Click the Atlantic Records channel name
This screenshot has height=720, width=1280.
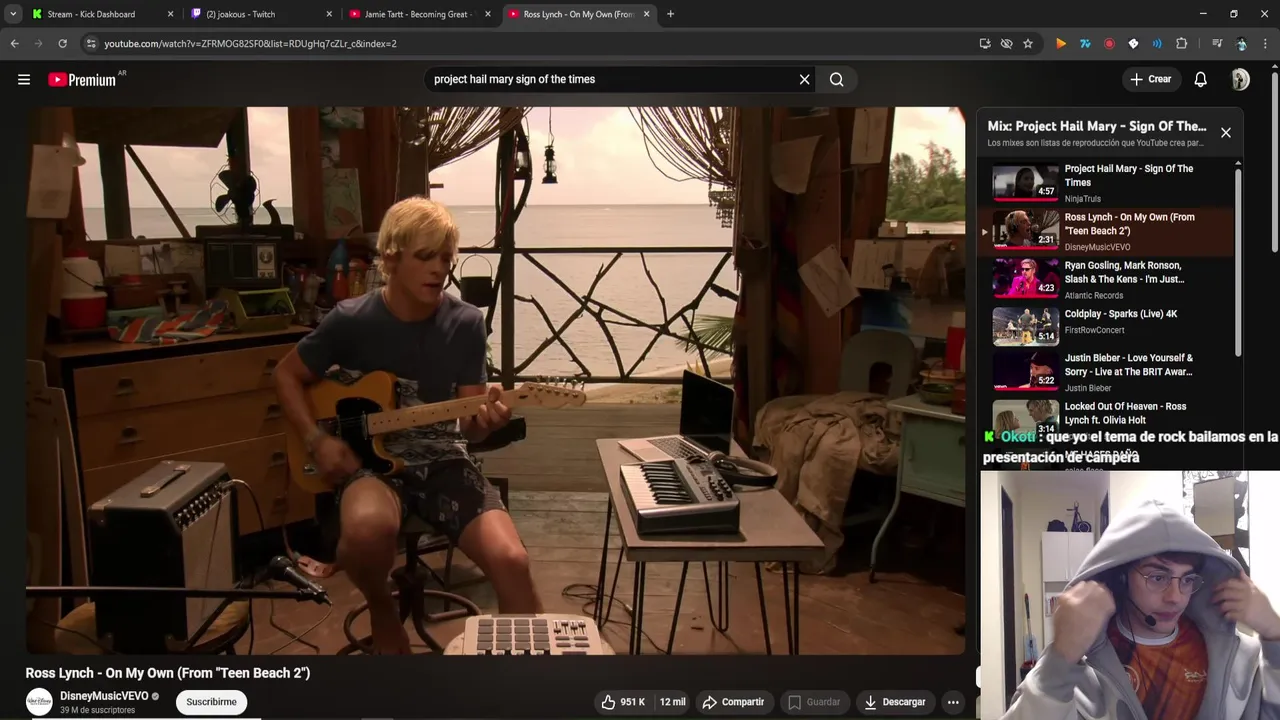[1094, 296]
